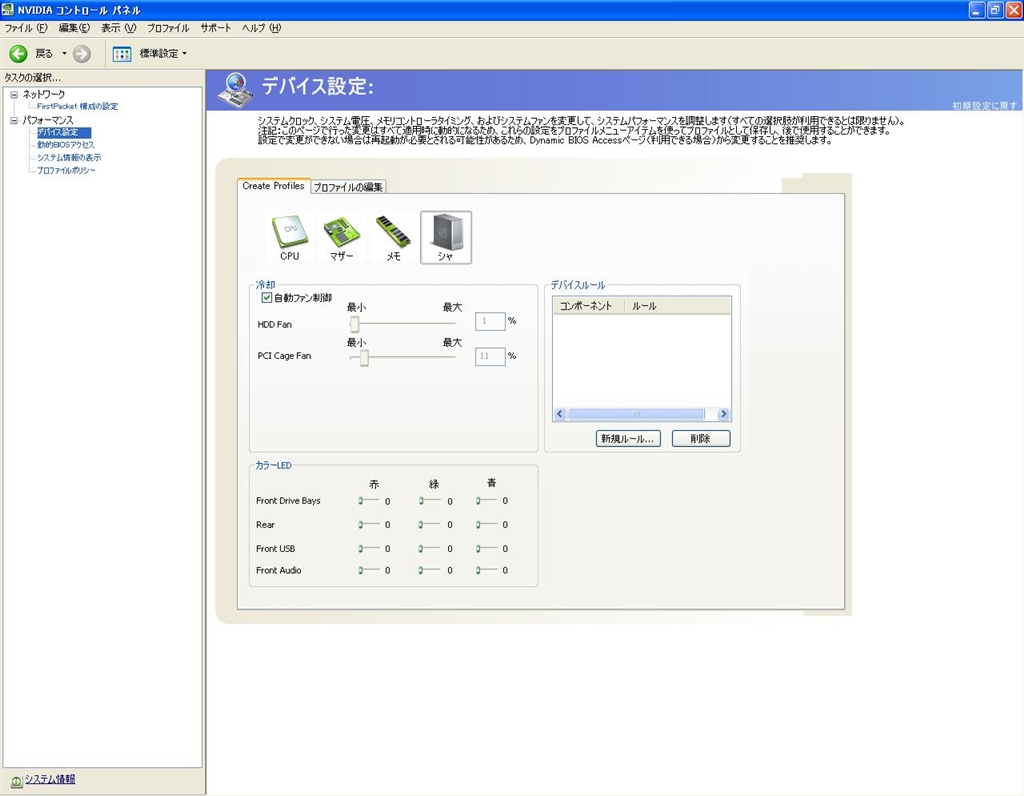Click the PCI Cage Fan percent field
The width and height of the screenshot is (1024, 796).
(490, 357)
